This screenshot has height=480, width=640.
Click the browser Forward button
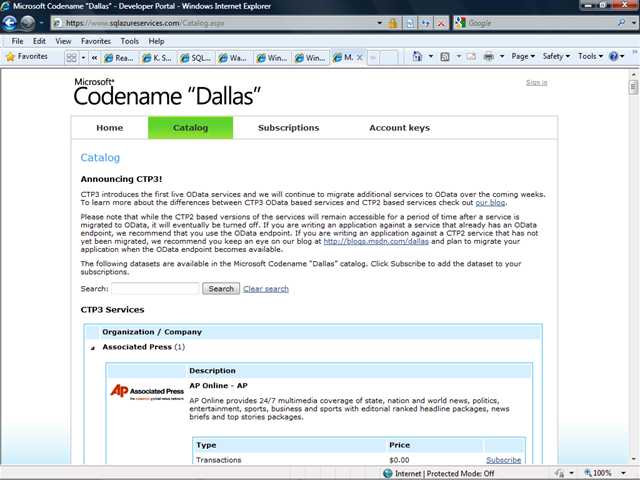coord(27,23)
